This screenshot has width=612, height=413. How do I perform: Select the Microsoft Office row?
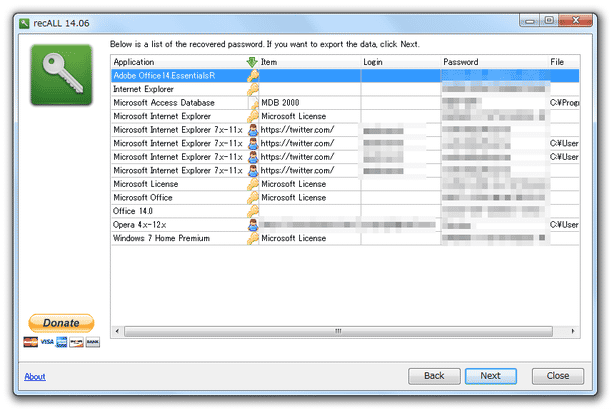pos(345,198)
